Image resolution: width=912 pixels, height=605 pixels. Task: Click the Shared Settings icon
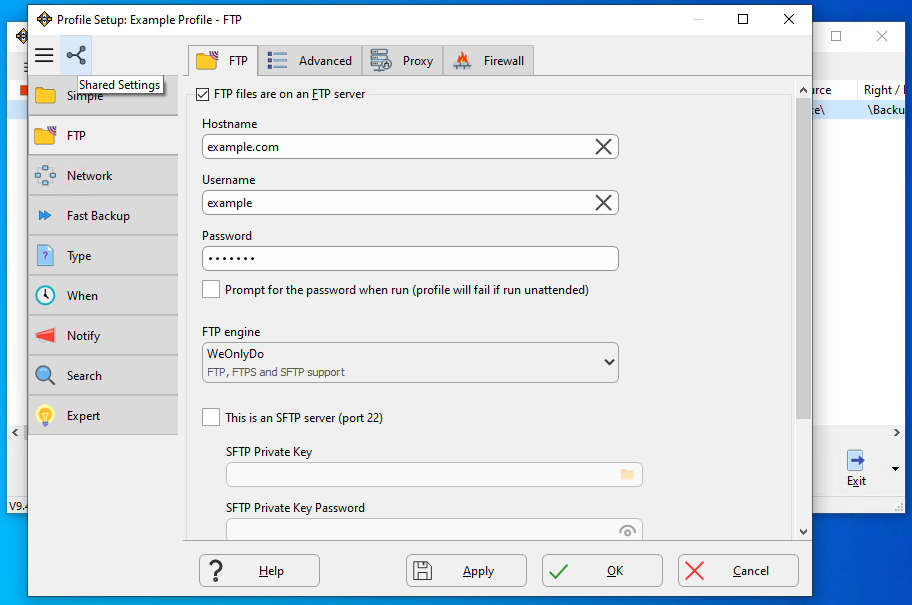(x=76, y=55)
